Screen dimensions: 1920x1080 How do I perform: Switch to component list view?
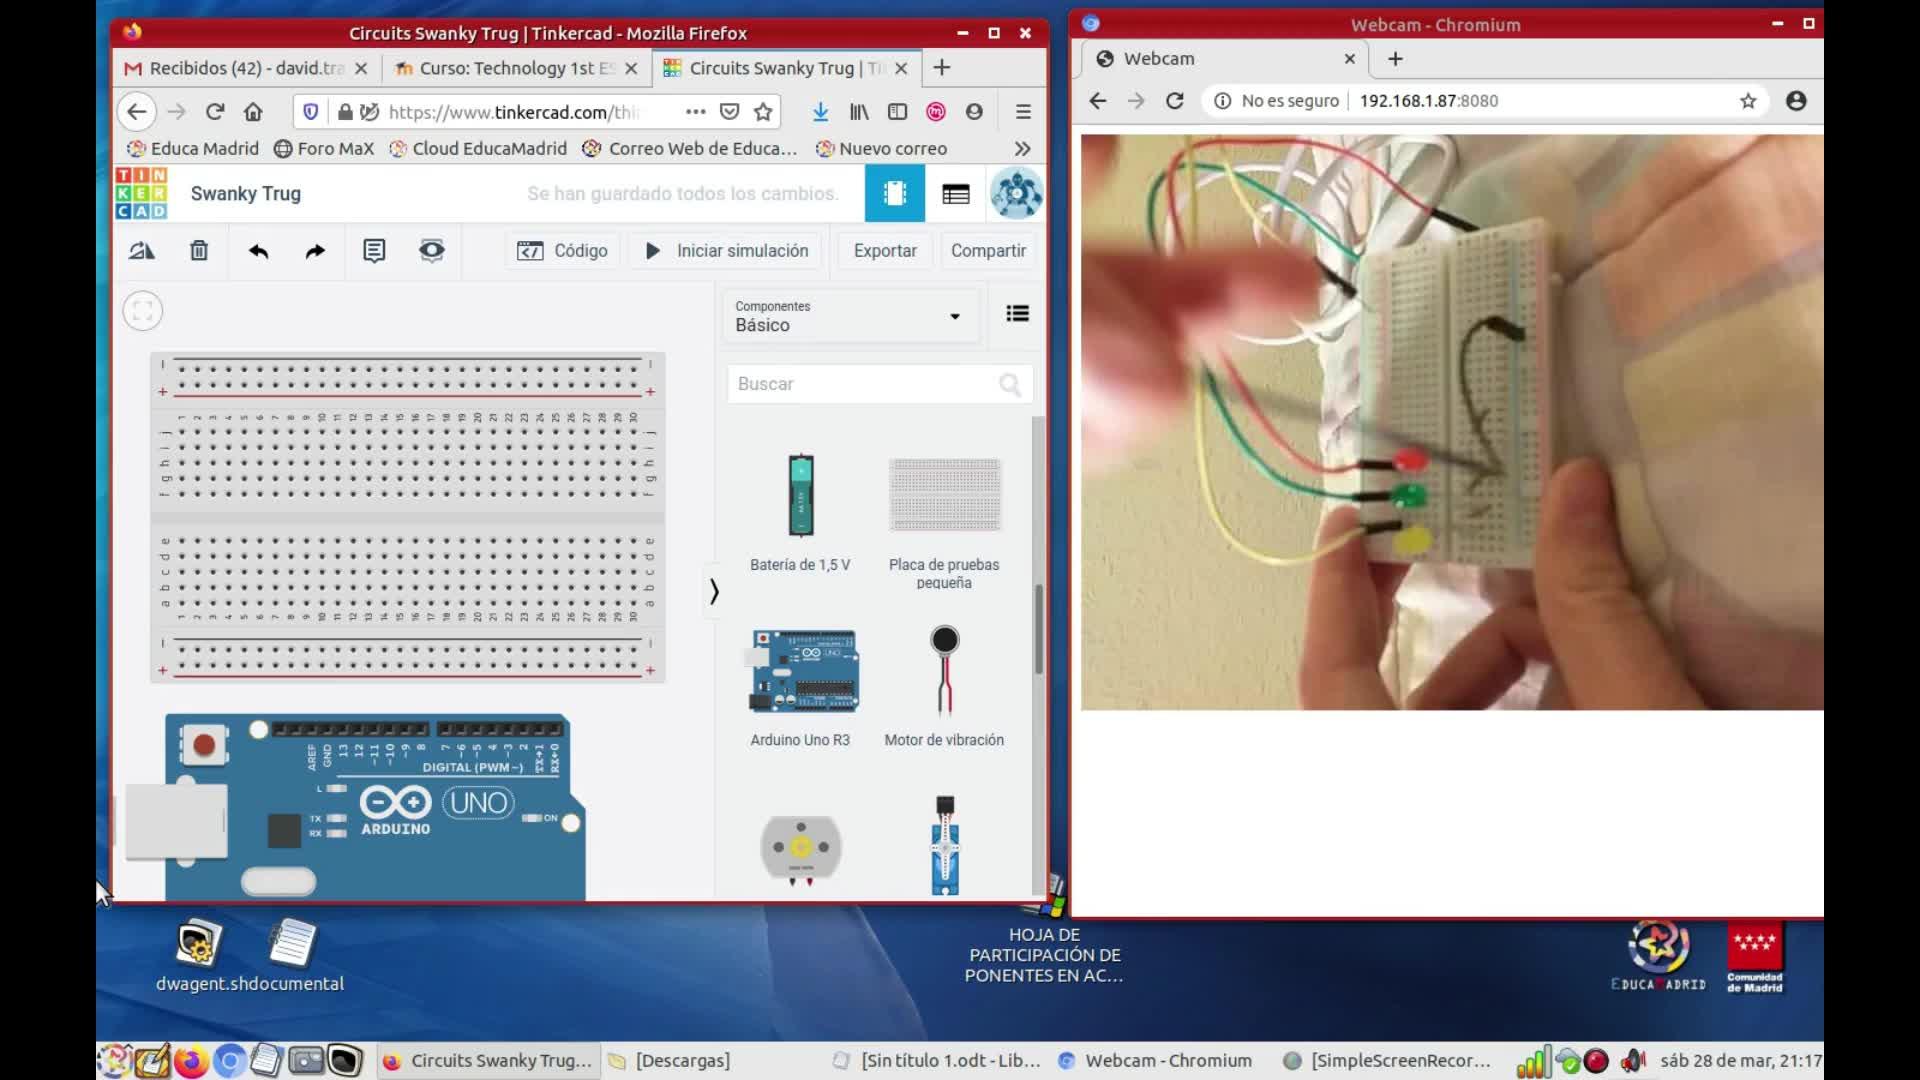tap(955, 194)
